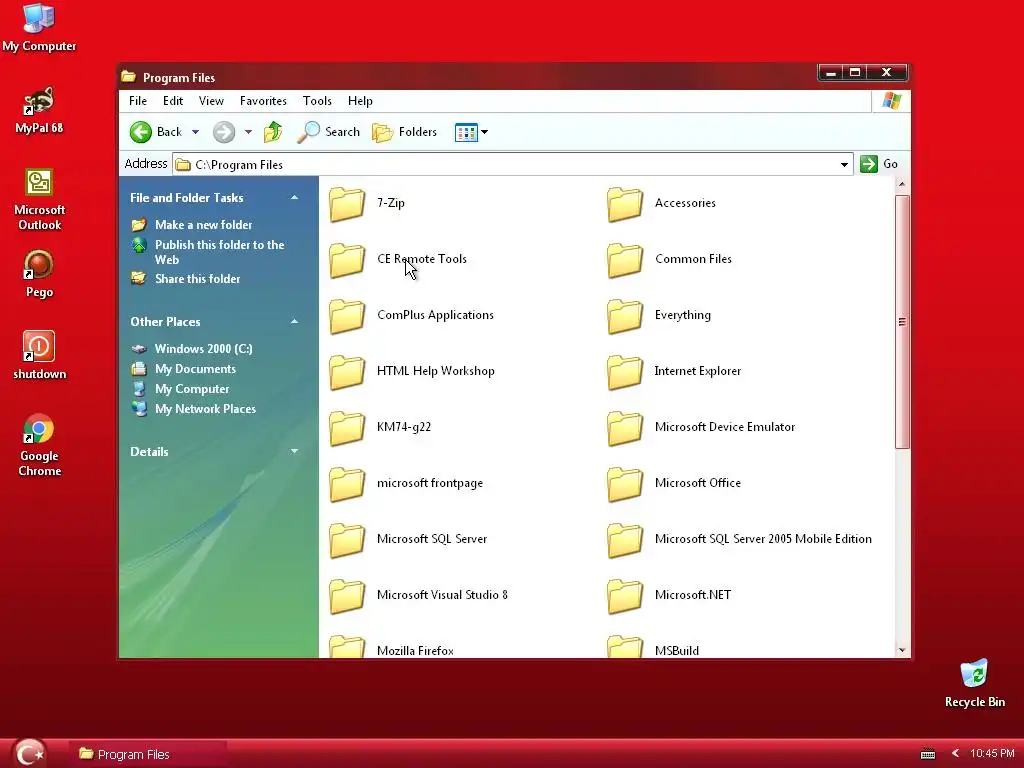Expand the Details panel

(295, 451)
